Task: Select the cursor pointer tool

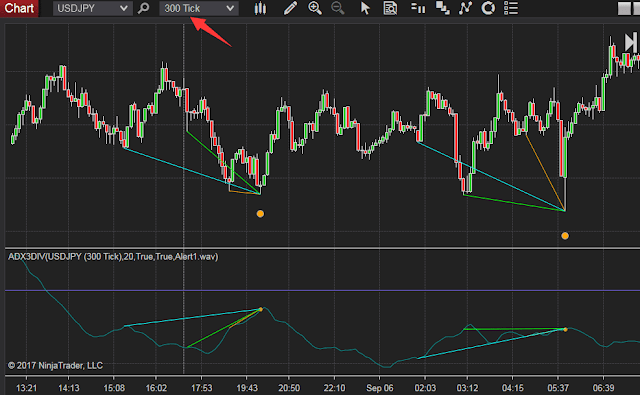Action: pos(365,8)
